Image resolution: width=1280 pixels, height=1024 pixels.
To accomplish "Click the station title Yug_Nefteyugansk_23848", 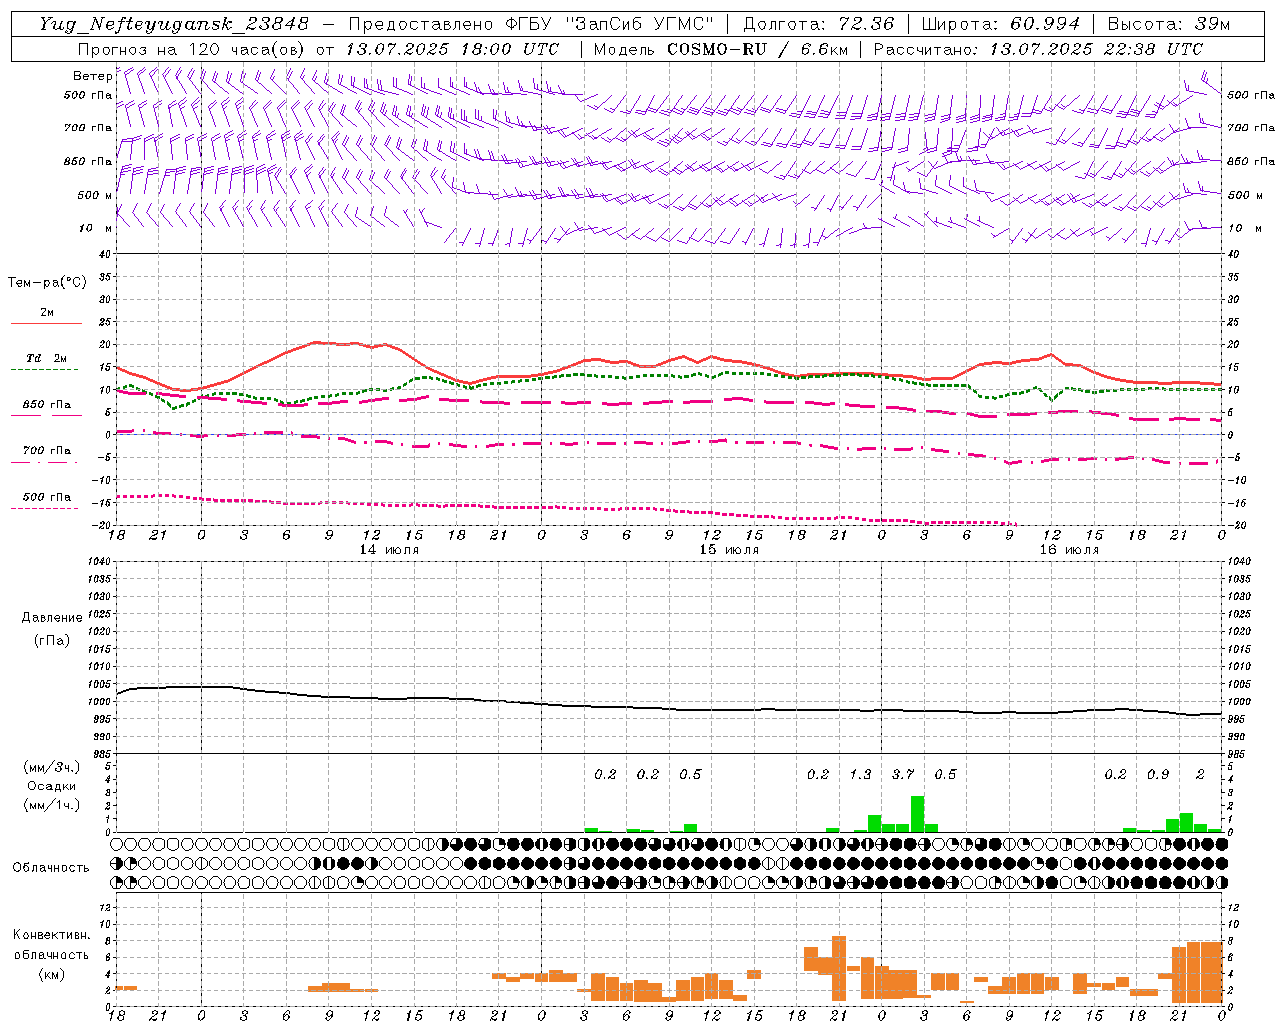I will (x=174, y=24).
